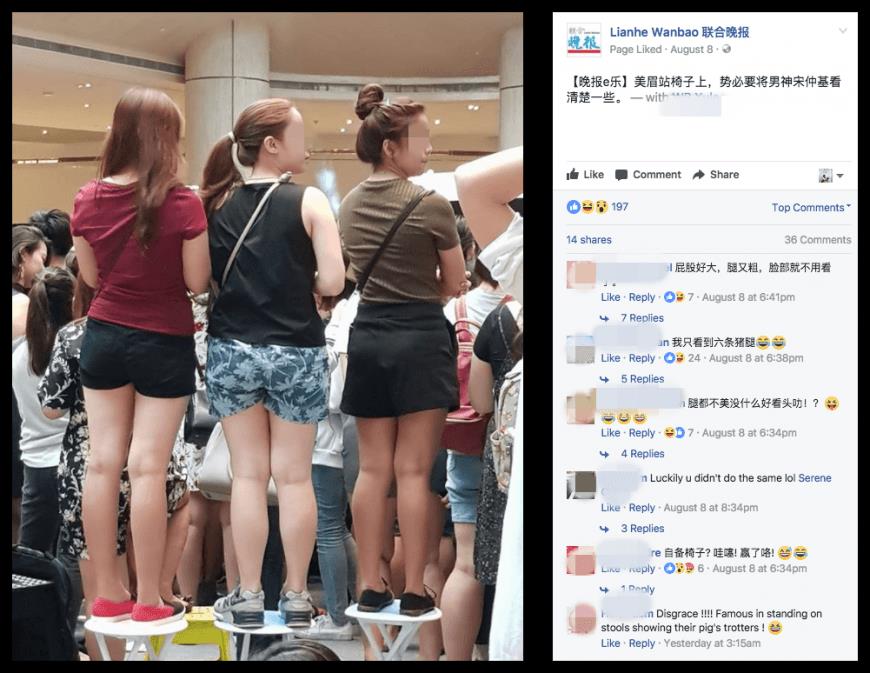Open the 36 Comments link
This screenshot has height=673, width=870.
(x=817, y=240)
